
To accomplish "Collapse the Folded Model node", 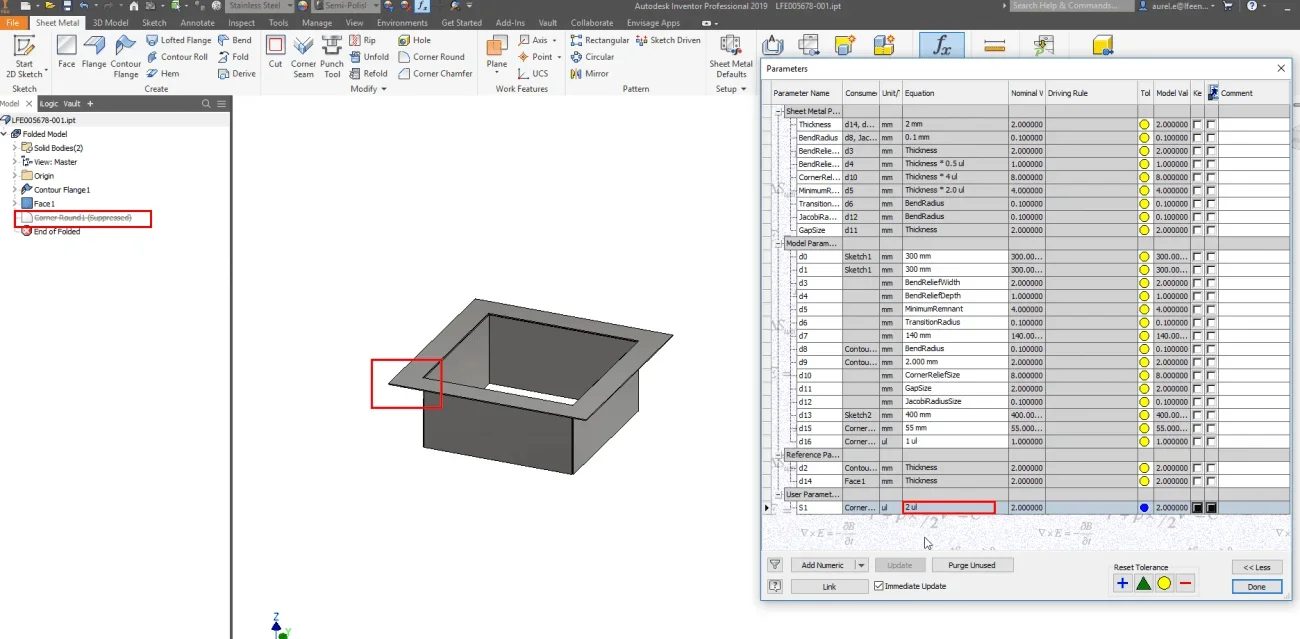I will [5, 134].
